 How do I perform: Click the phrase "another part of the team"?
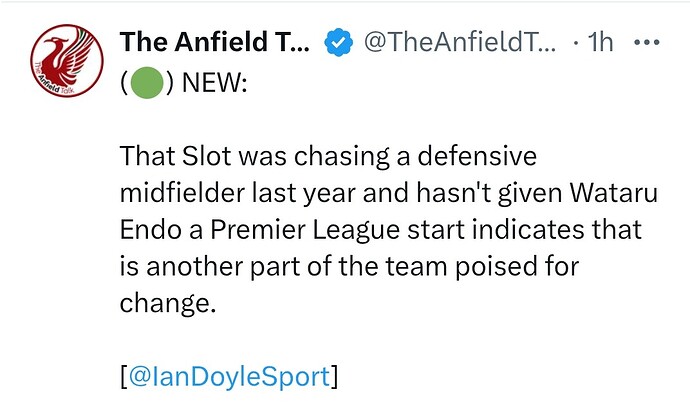click(297, 267)
